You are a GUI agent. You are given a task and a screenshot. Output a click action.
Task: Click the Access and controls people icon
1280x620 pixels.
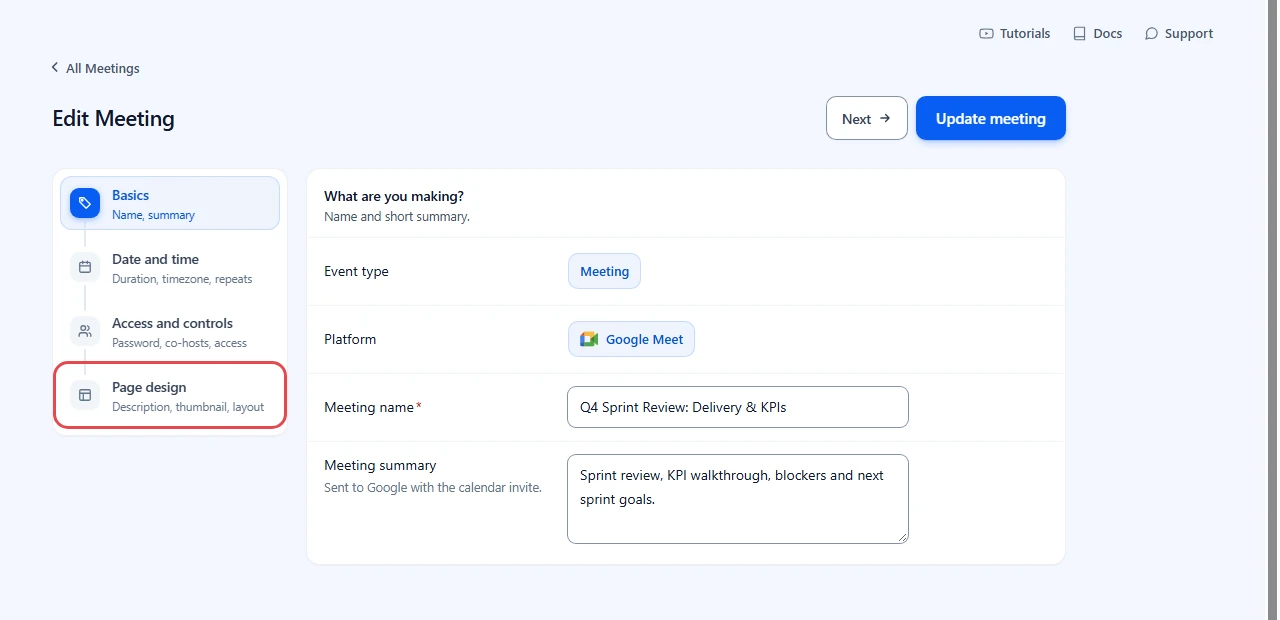(85, 331)
